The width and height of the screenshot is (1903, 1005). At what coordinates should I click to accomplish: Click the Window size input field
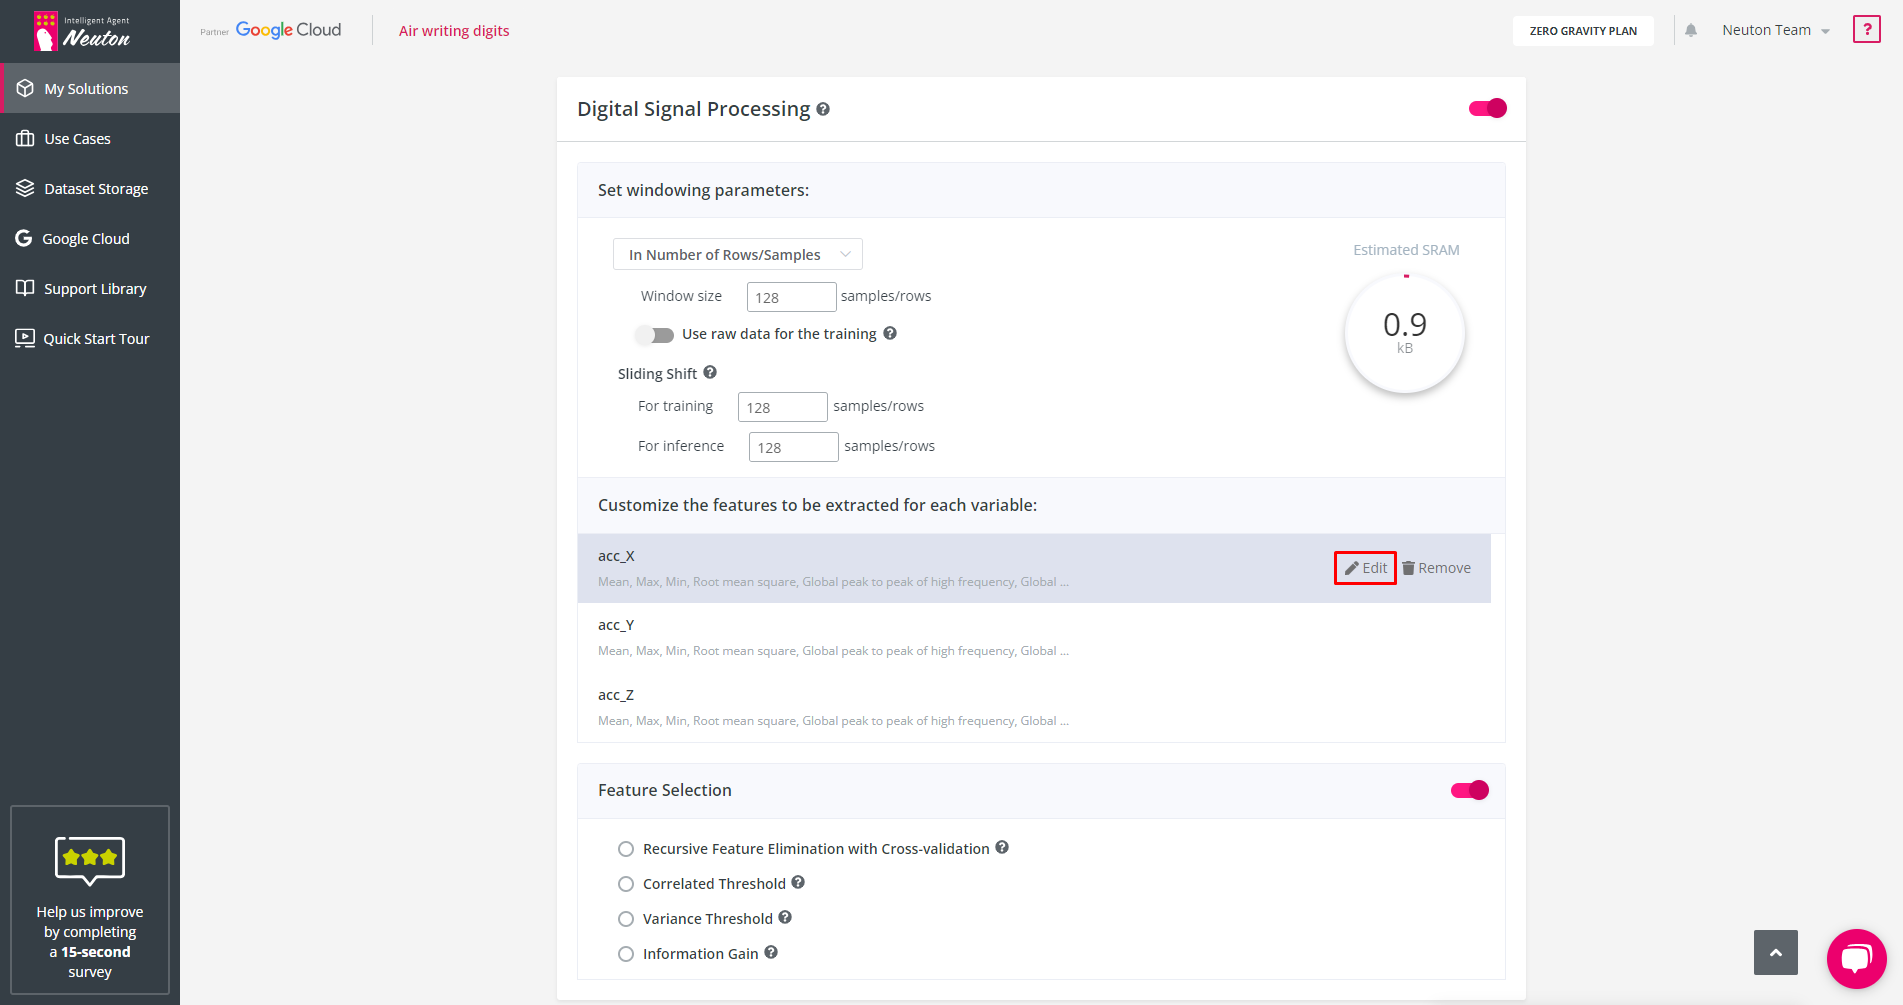[x=791, y=297]
